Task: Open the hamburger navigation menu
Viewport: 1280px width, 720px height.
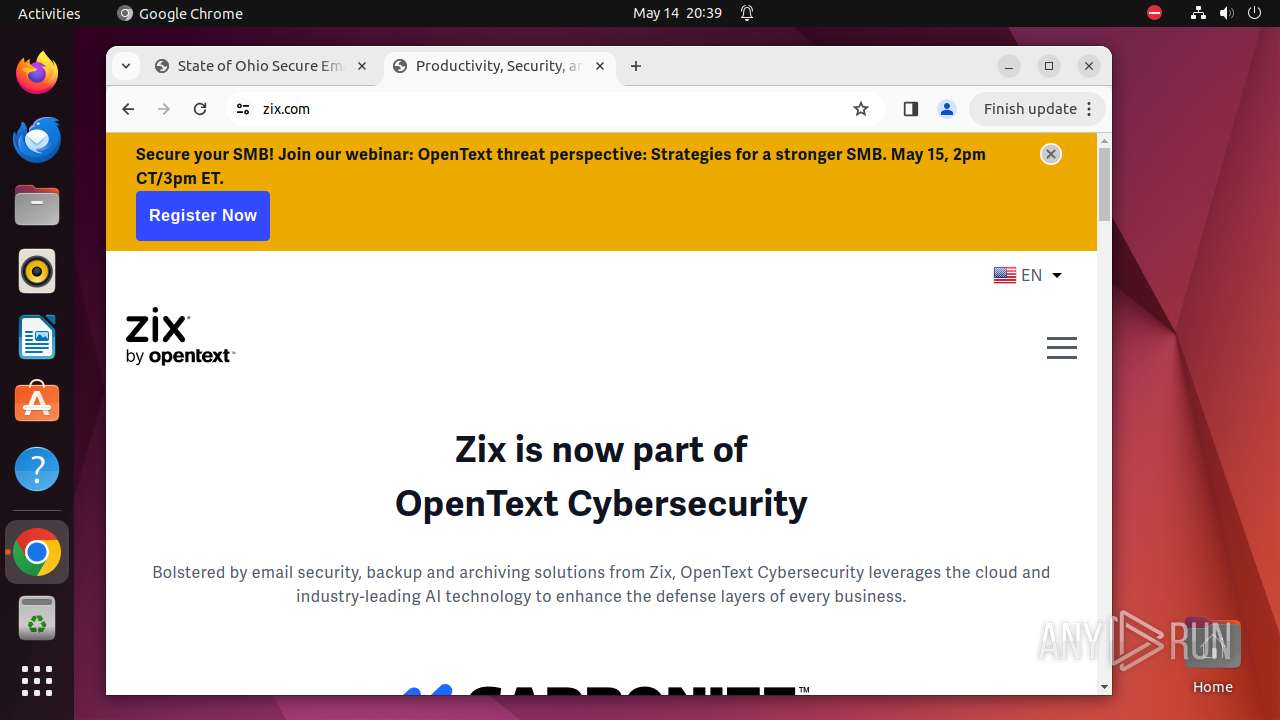Action: point(1062,347)
